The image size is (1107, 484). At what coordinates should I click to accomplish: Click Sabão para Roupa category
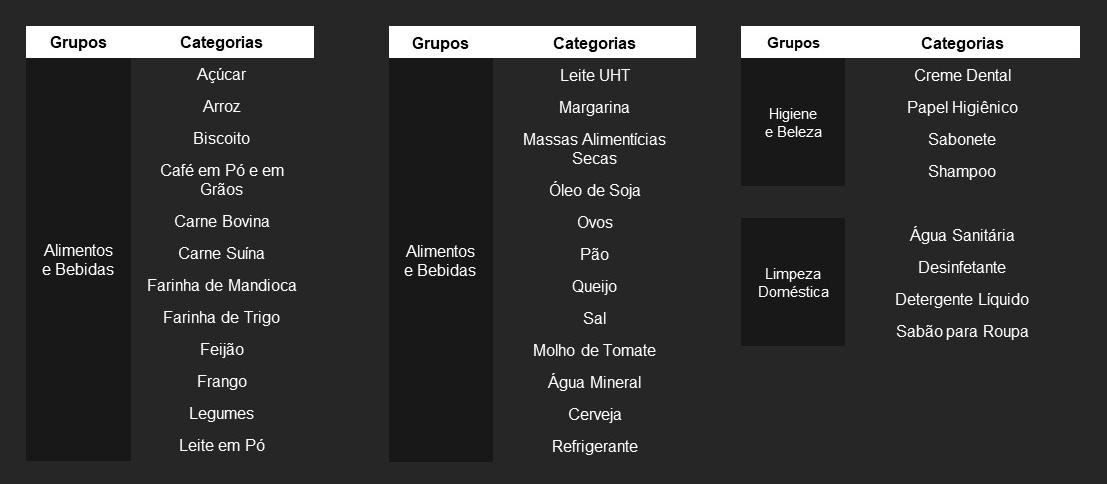[962, 332]
